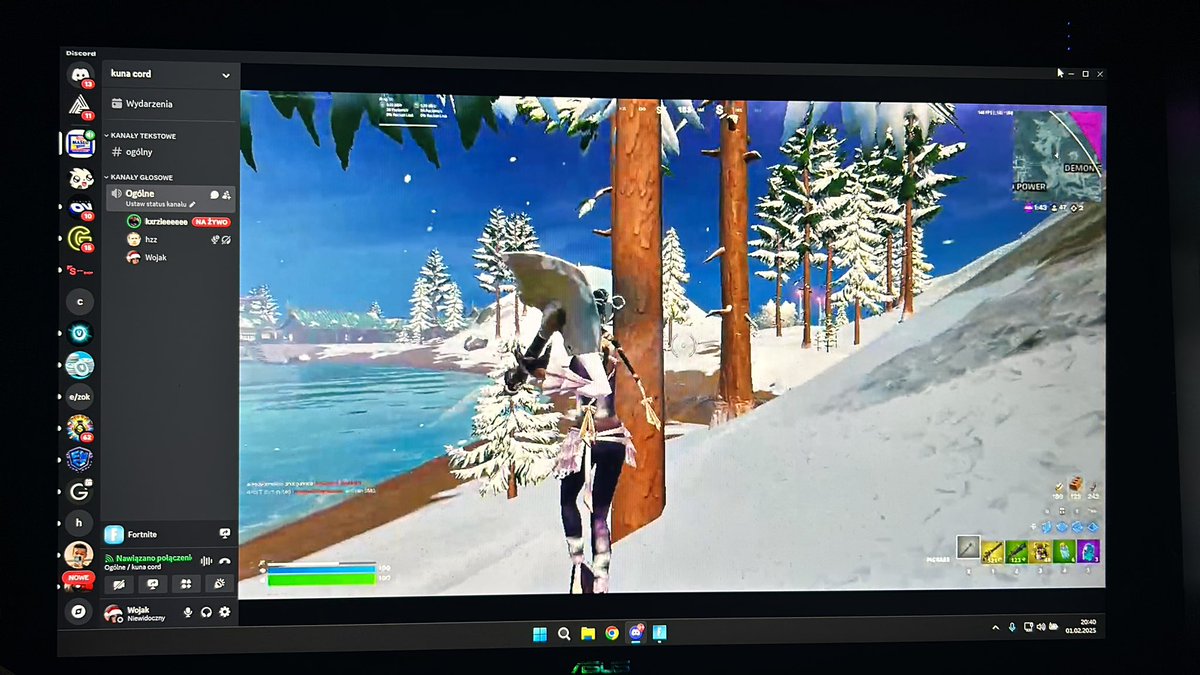Open the blue shield crest server icon
This screenshot has height=675, width=1200.
click(x=80, y=460)
